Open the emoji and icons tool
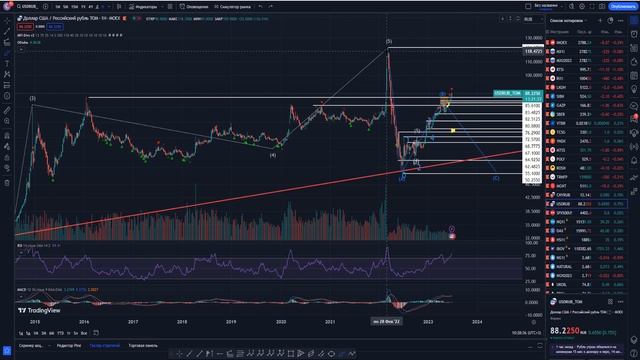Image resolution: width=640 pixels, height=360 pixels. pyautogui.click(x=7, y=96)
